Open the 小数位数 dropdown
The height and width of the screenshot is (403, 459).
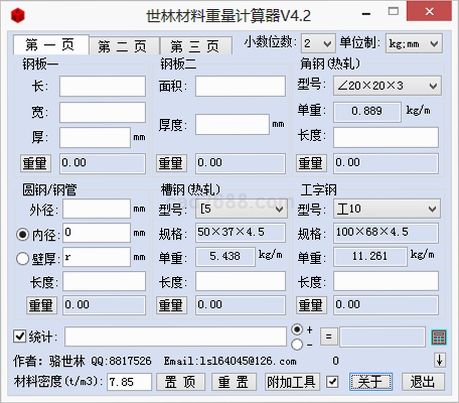point(318,43)
